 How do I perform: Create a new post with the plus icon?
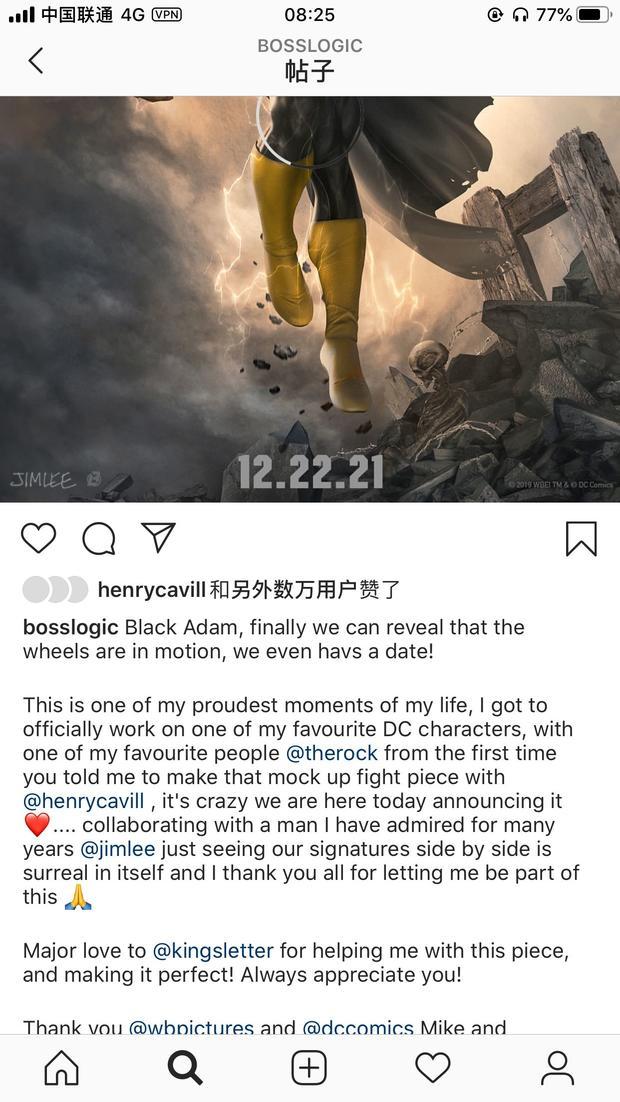pyautogui.click(x=309, y=1068)
